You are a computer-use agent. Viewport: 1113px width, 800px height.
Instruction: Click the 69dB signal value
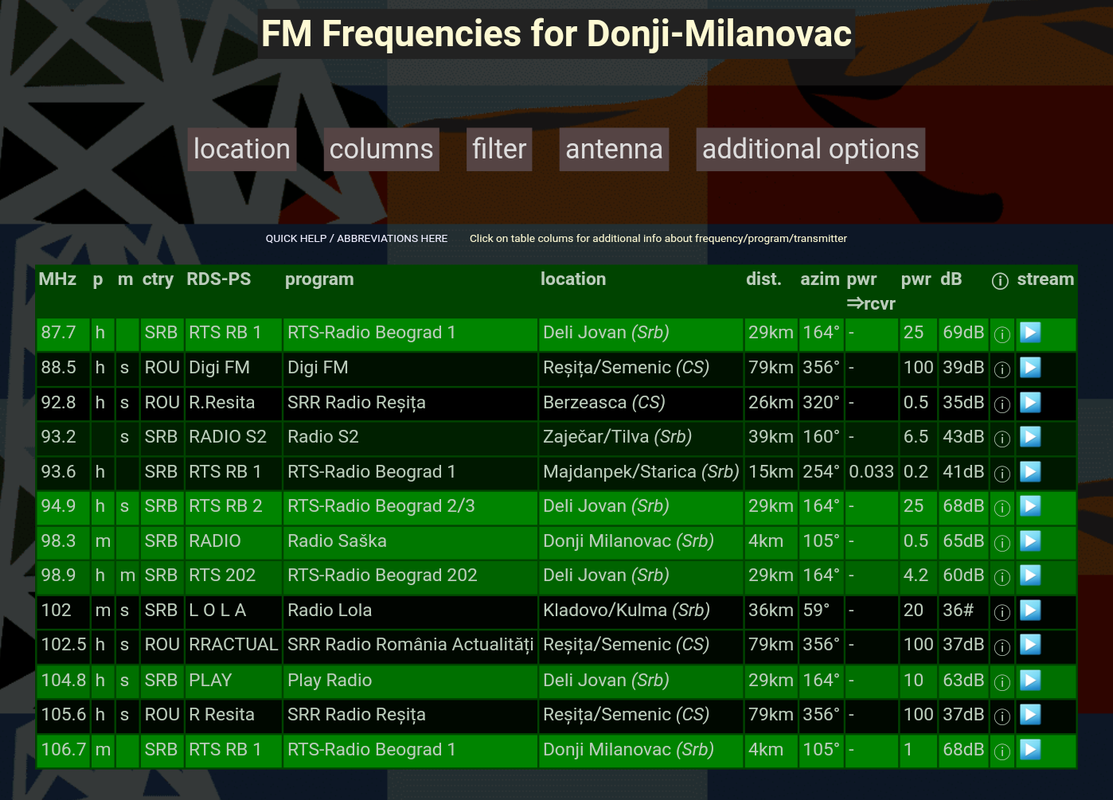pos(963,332)
